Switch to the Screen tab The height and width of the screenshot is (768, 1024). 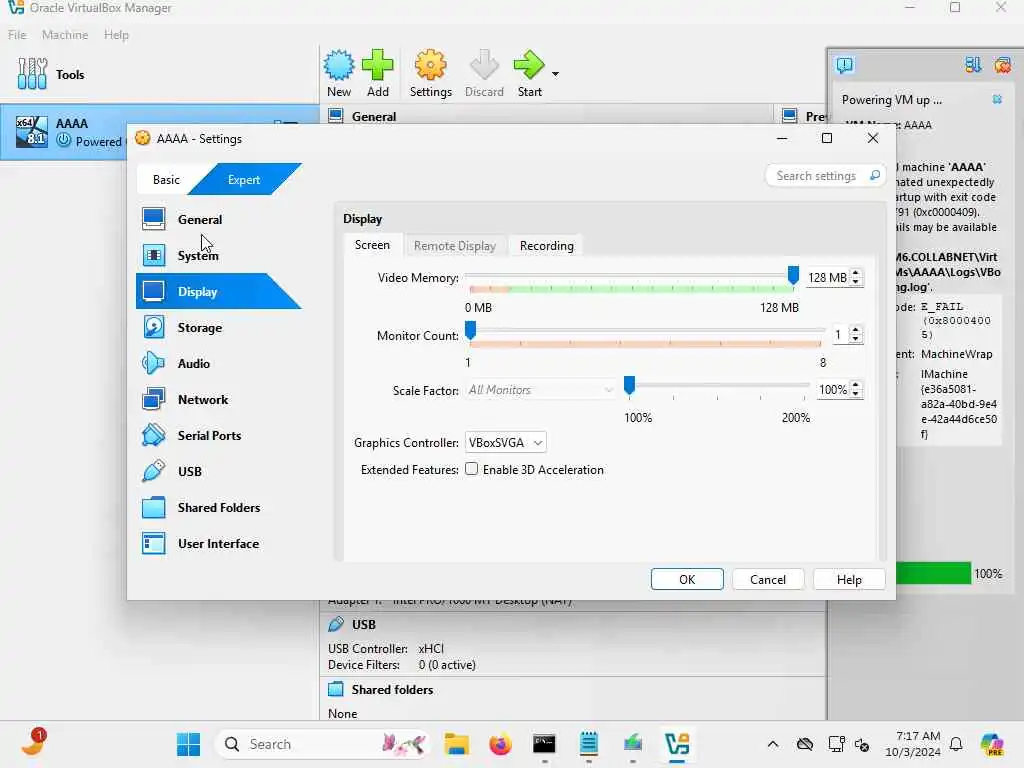(x=372, y=245)
